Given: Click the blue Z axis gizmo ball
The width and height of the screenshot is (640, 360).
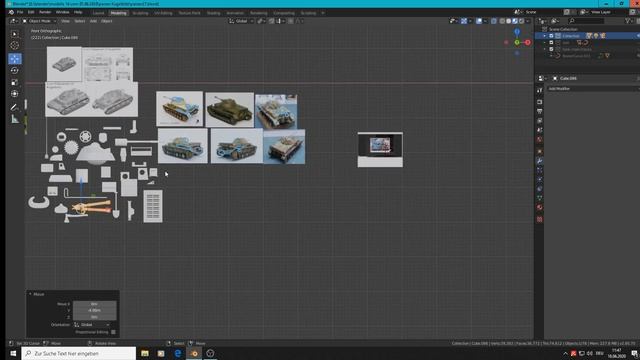Looking at the screenshot, I should 517,32.
